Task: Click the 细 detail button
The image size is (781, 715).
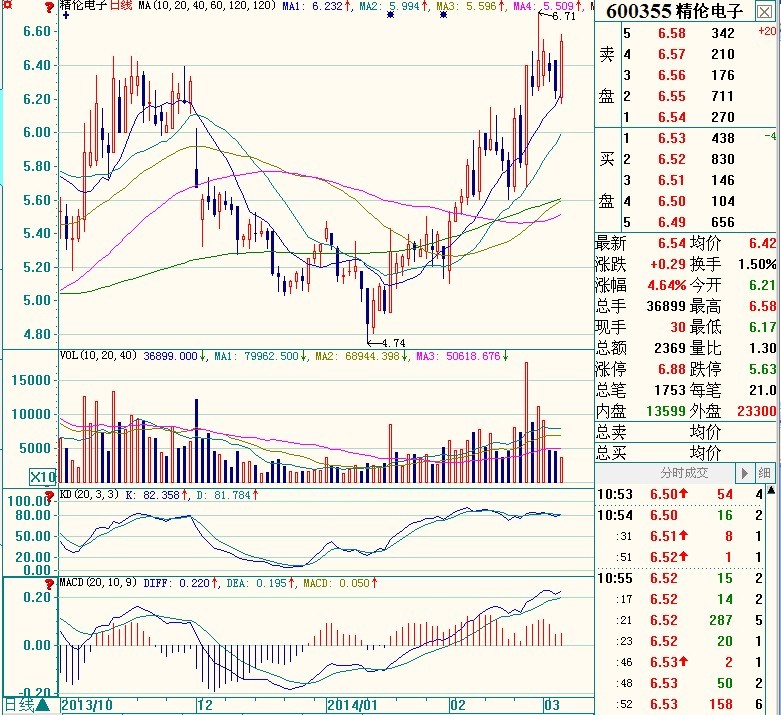Action: 765,473
